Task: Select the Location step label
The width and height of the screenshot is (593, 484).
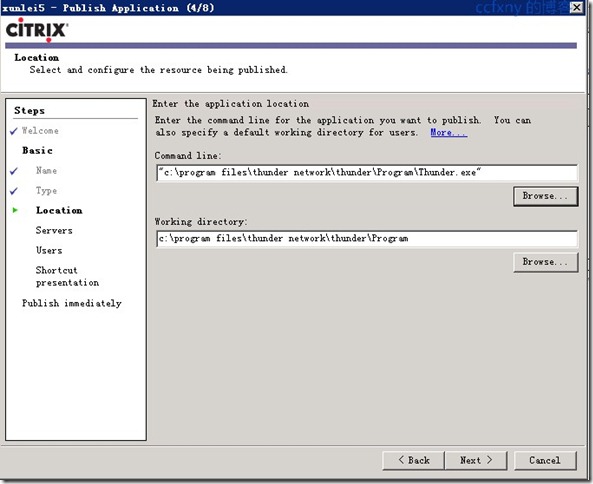Action: pyautogui.click(x=59, y=210)
